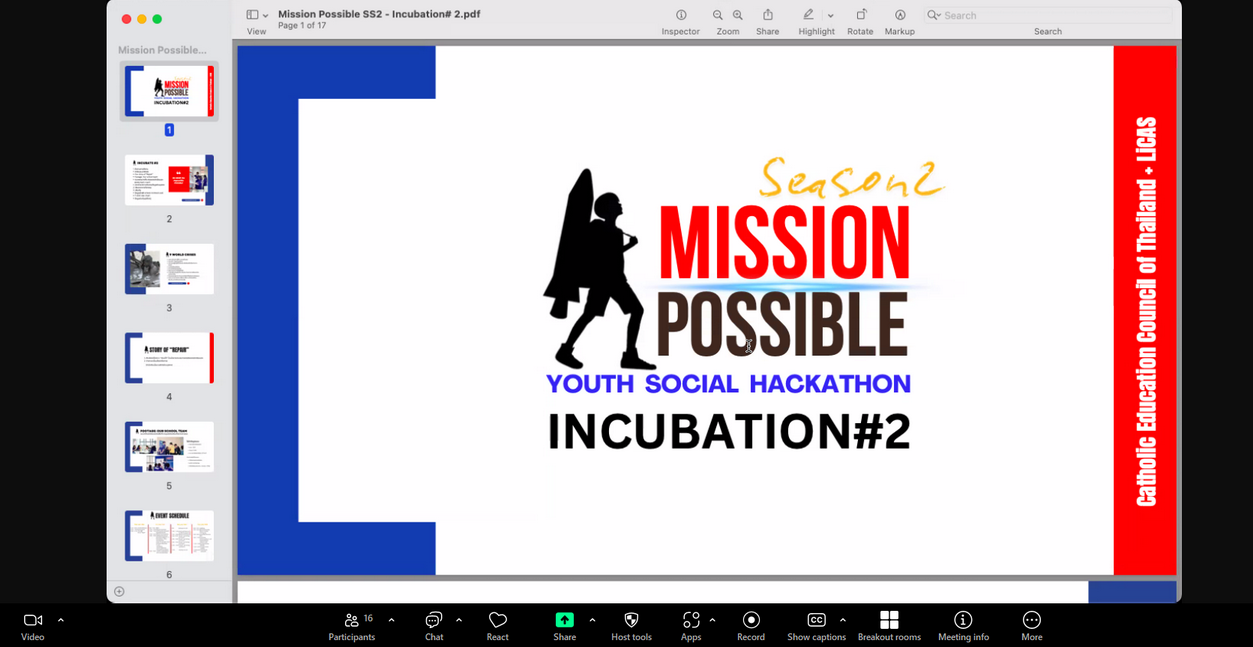Click the Inspector info icon
This screenshot has width=1253, height=647.
[x=681, y=15]
